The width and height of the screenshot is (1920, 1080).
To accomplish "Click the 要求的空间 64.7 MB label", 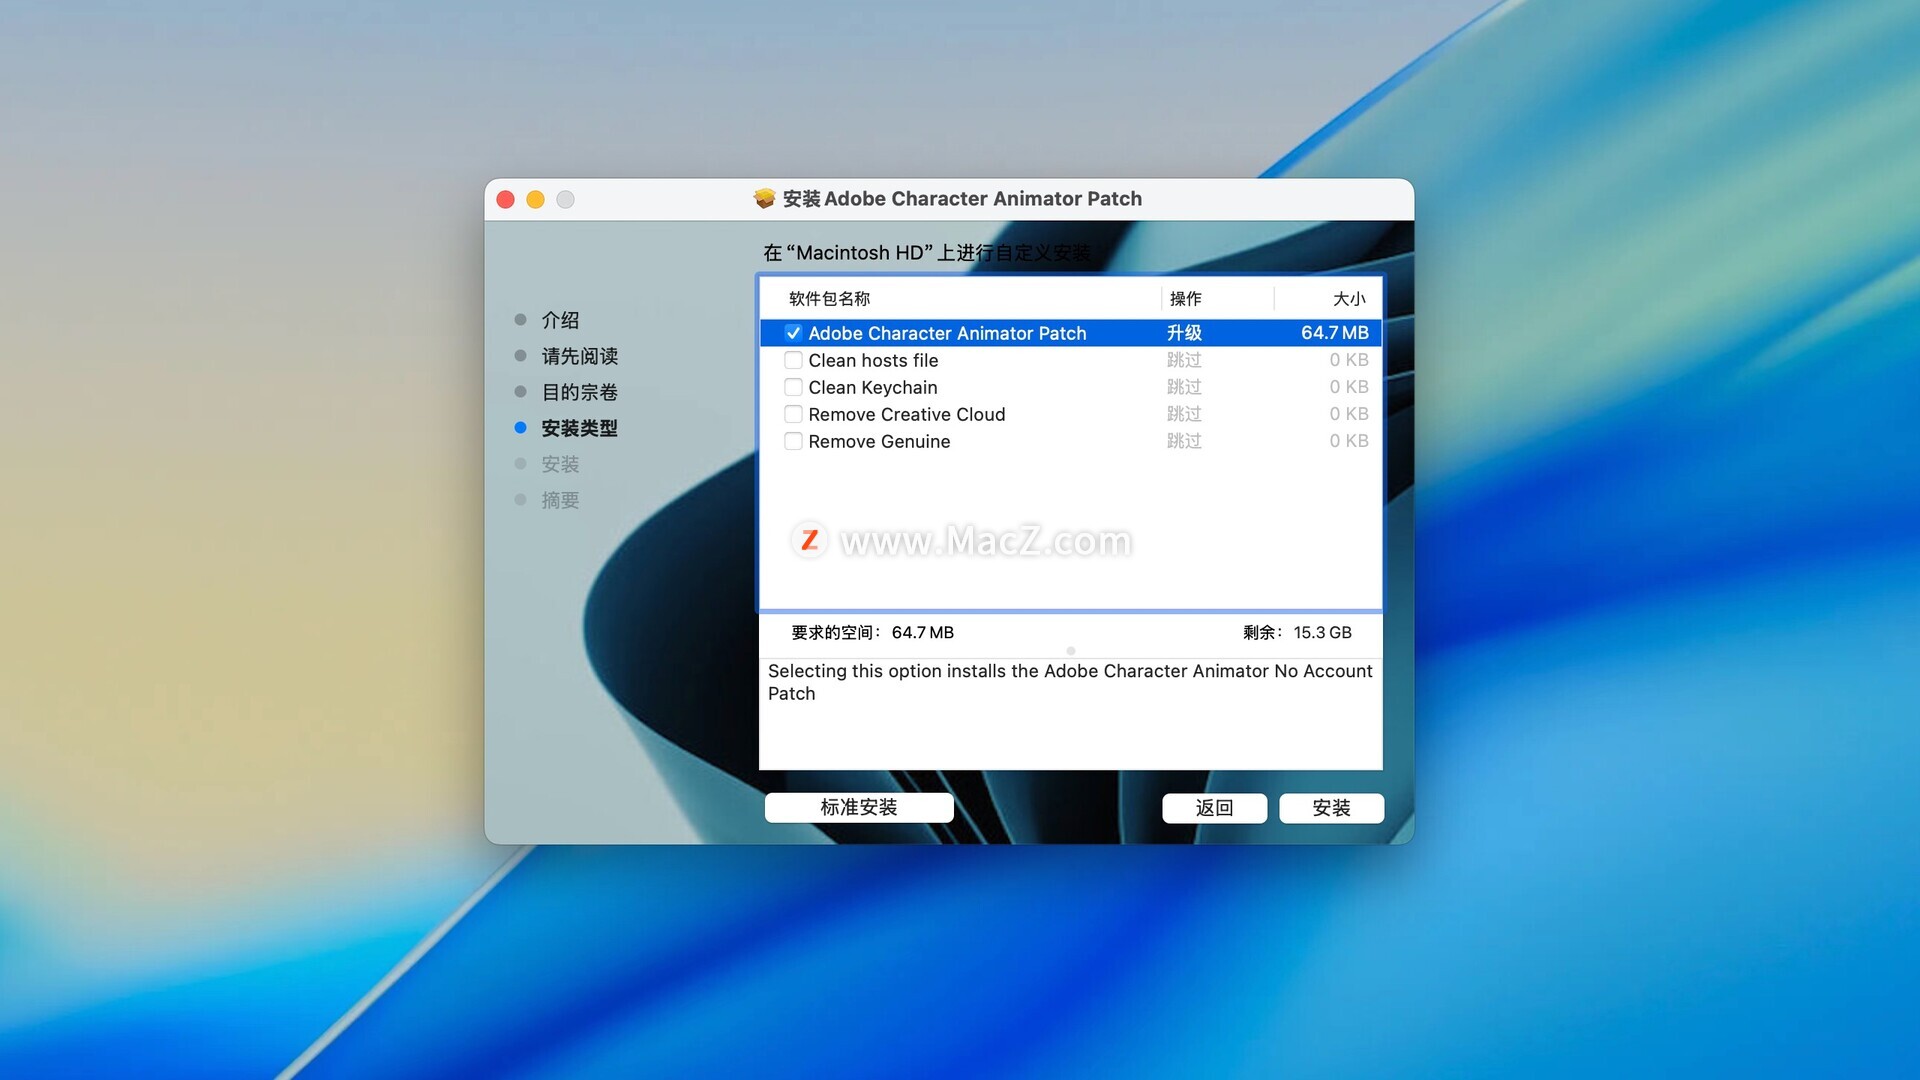I will [x=872, y=632].
